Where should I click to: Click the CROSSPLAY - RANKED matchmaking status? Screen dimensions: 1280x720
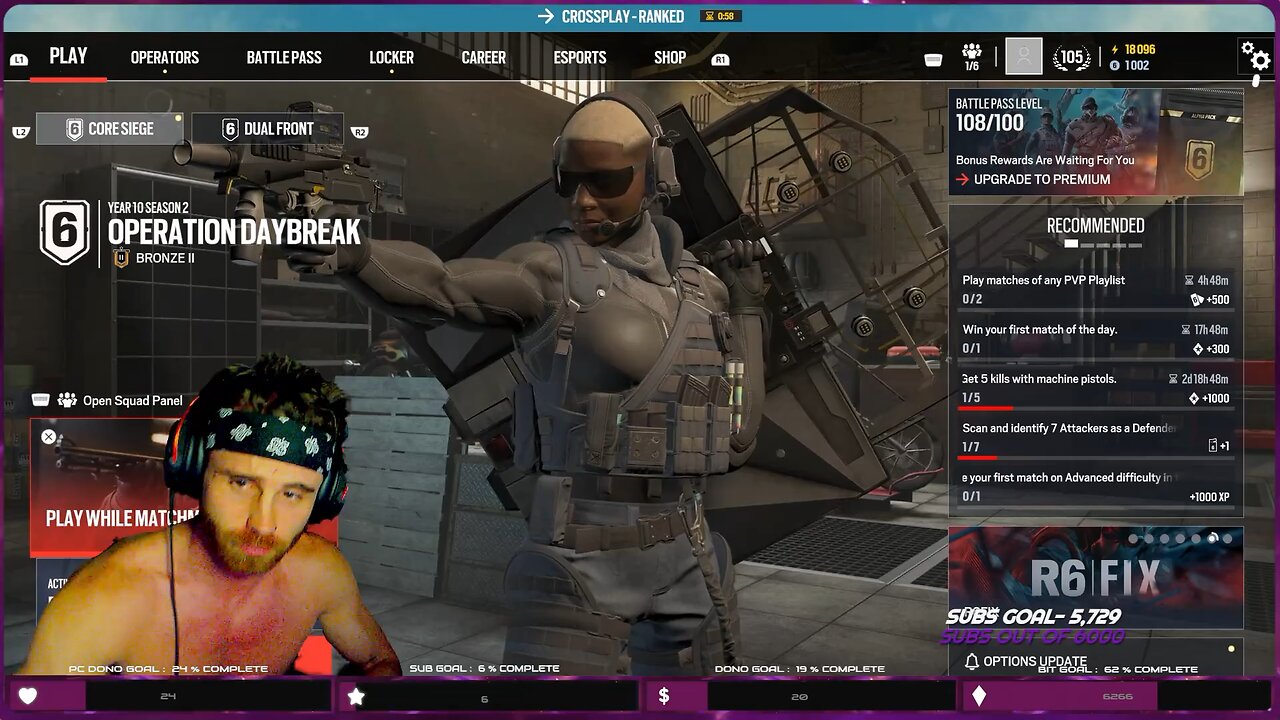(x=611, y=16)
